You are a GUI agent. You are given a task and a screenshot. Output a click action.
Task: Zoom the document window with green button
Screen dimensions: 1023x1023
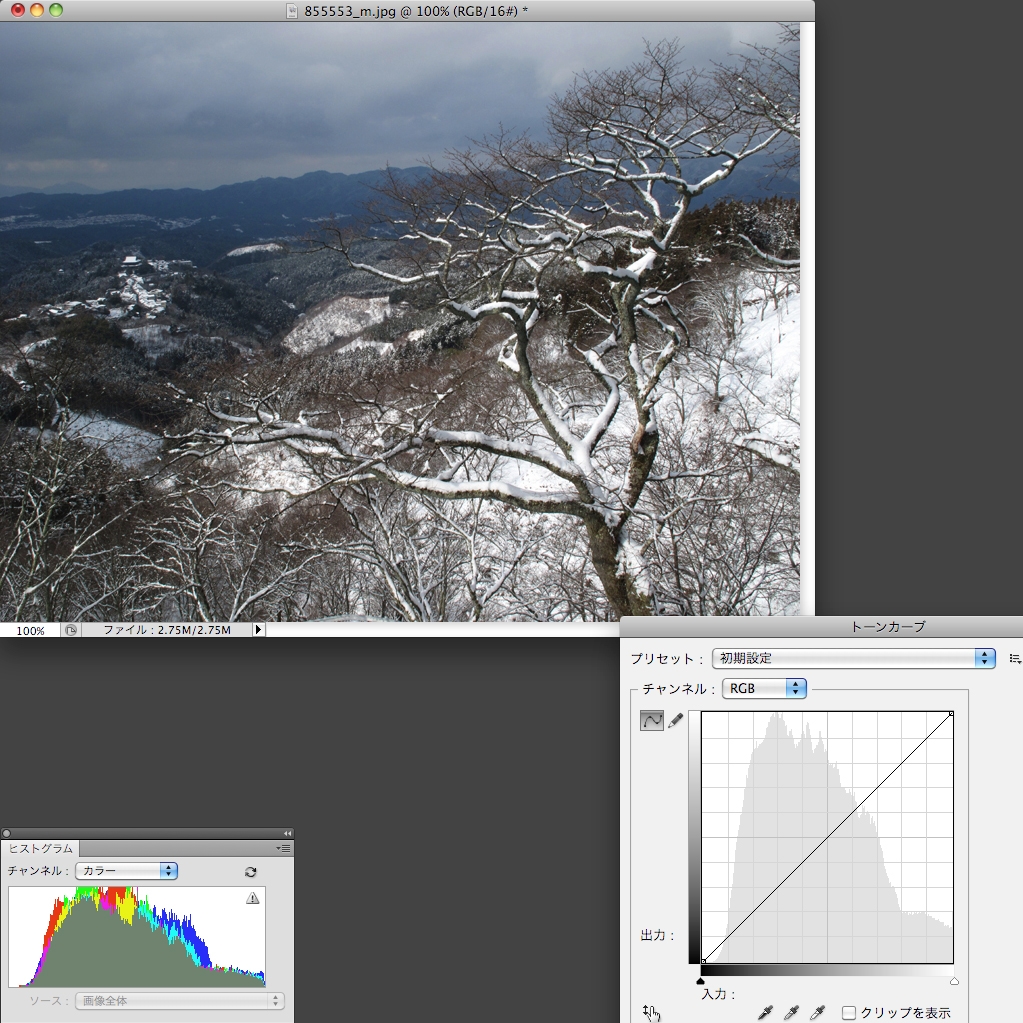[x=56, y=10]
